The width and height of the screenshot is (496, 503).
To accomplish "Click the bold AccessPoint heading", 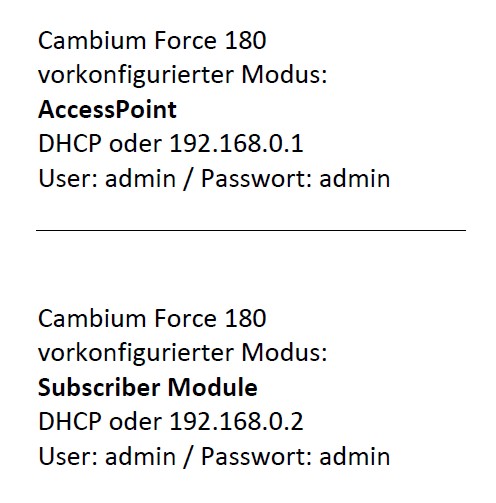I will tap(107, 109).
